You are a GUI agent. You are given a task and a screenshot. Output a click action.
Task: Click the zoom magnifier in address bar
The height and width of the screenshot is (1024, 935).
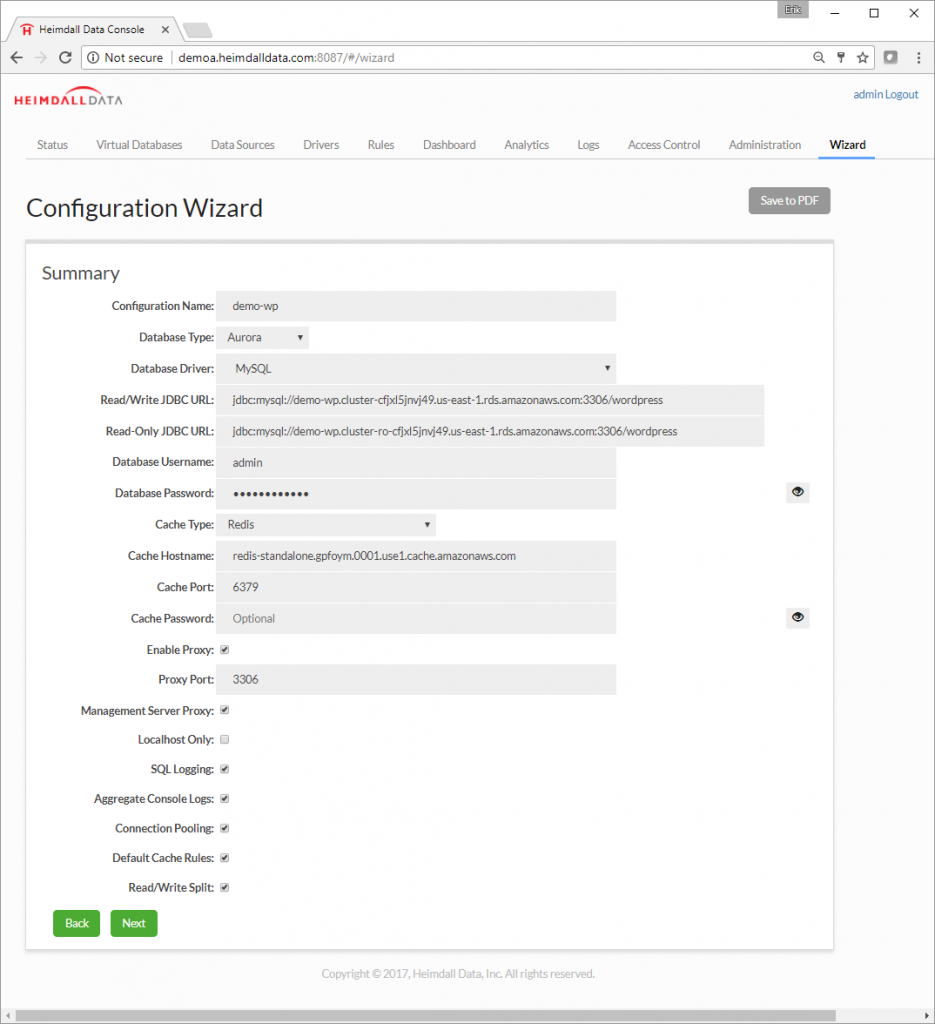click(819, 57)
